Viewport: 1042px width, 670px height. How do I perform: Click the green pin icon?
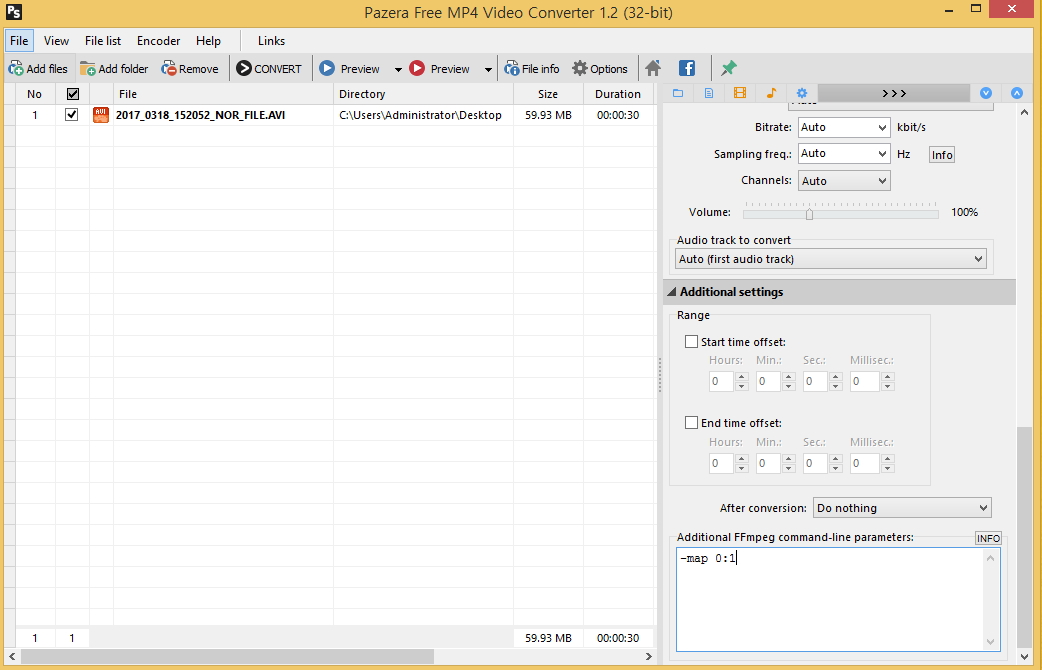[x=729, y=69]
